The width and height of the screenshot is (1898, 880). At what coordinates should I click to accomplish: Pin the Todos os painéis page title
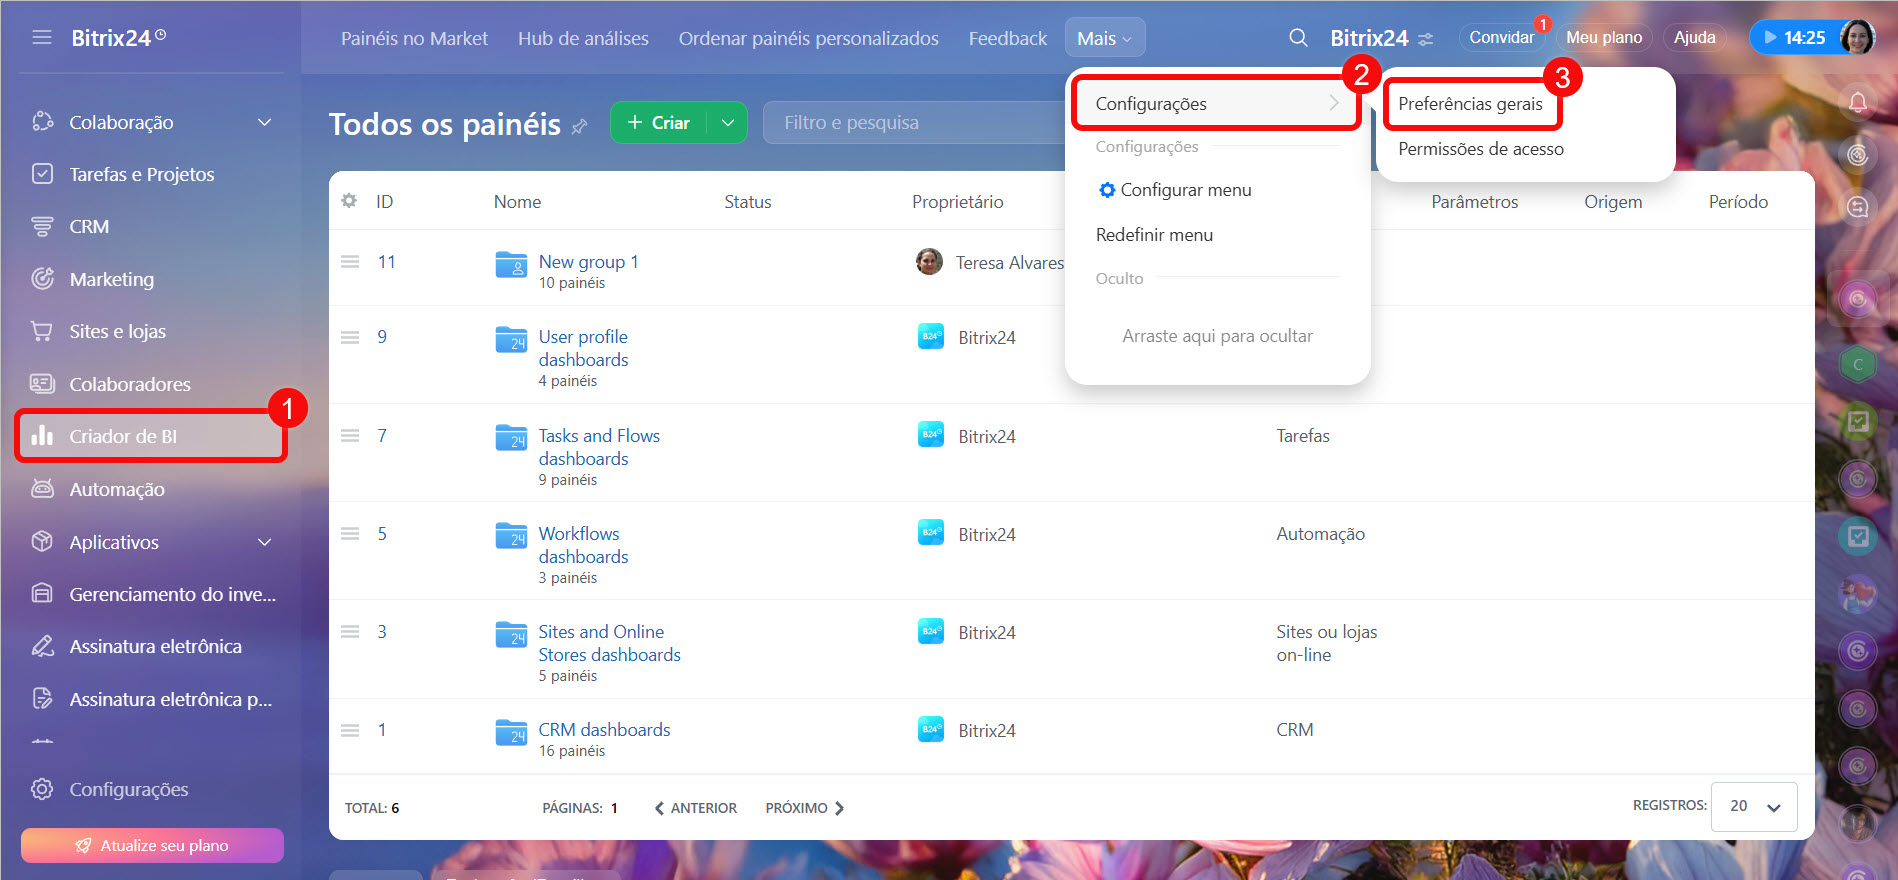[580, 126]
